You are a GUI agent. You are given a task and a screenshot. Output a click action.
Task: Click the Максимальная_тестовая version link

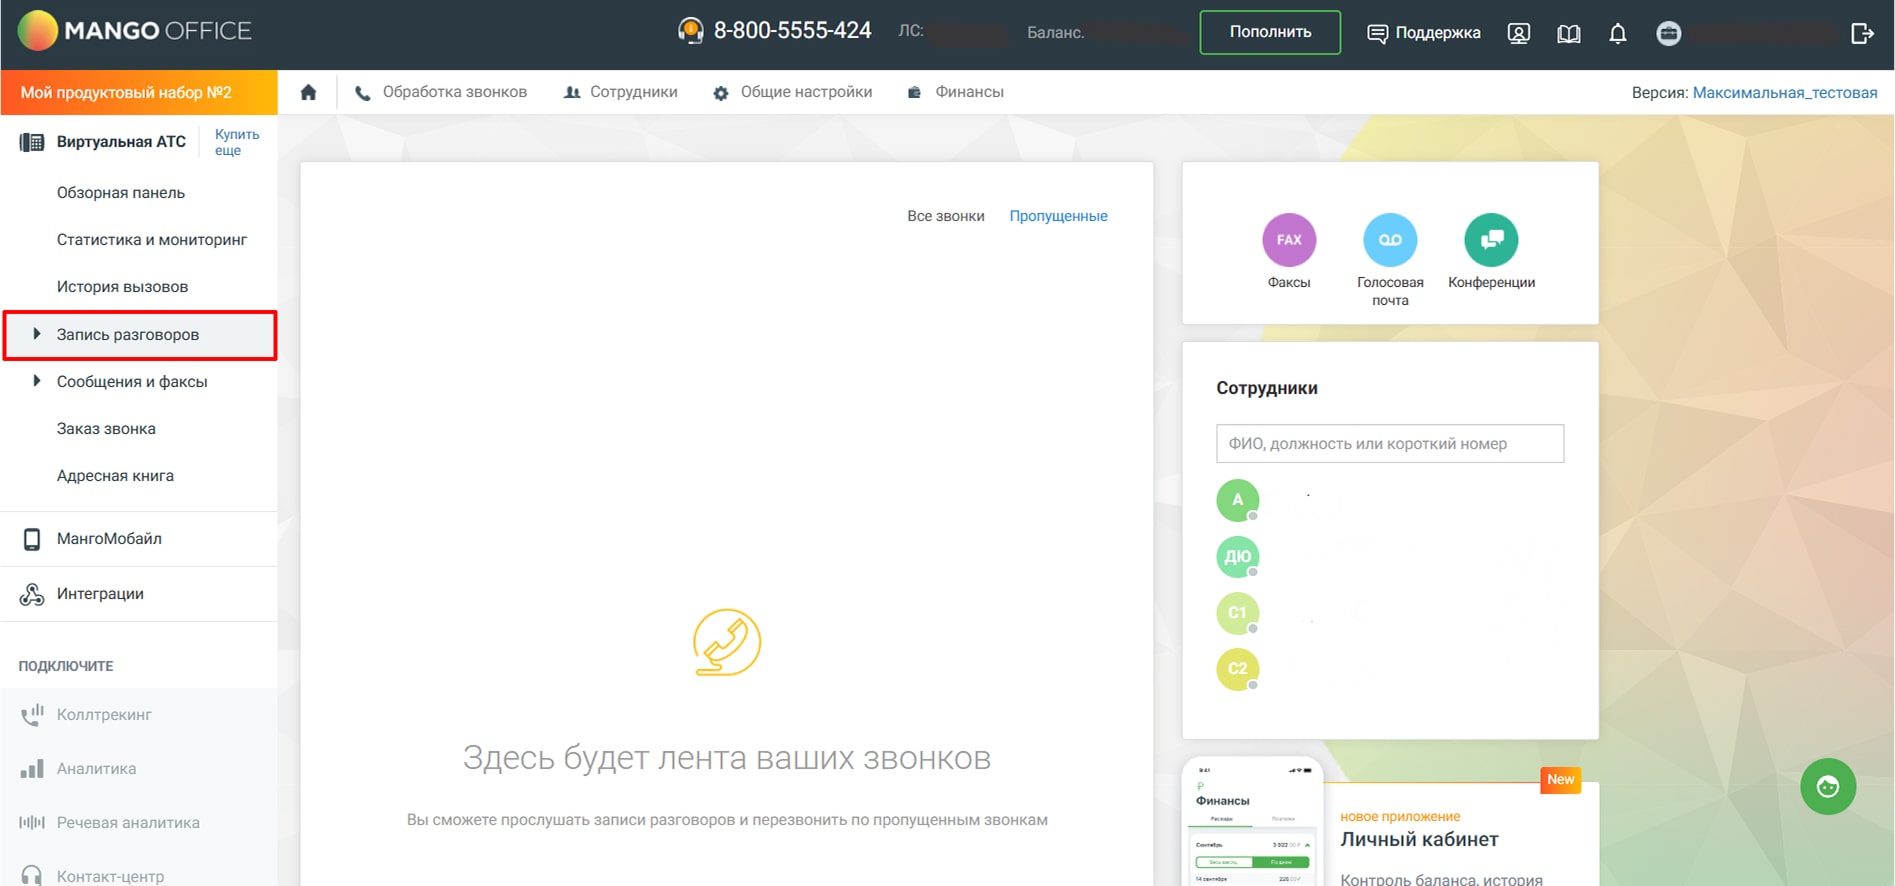pos(1784,93)
